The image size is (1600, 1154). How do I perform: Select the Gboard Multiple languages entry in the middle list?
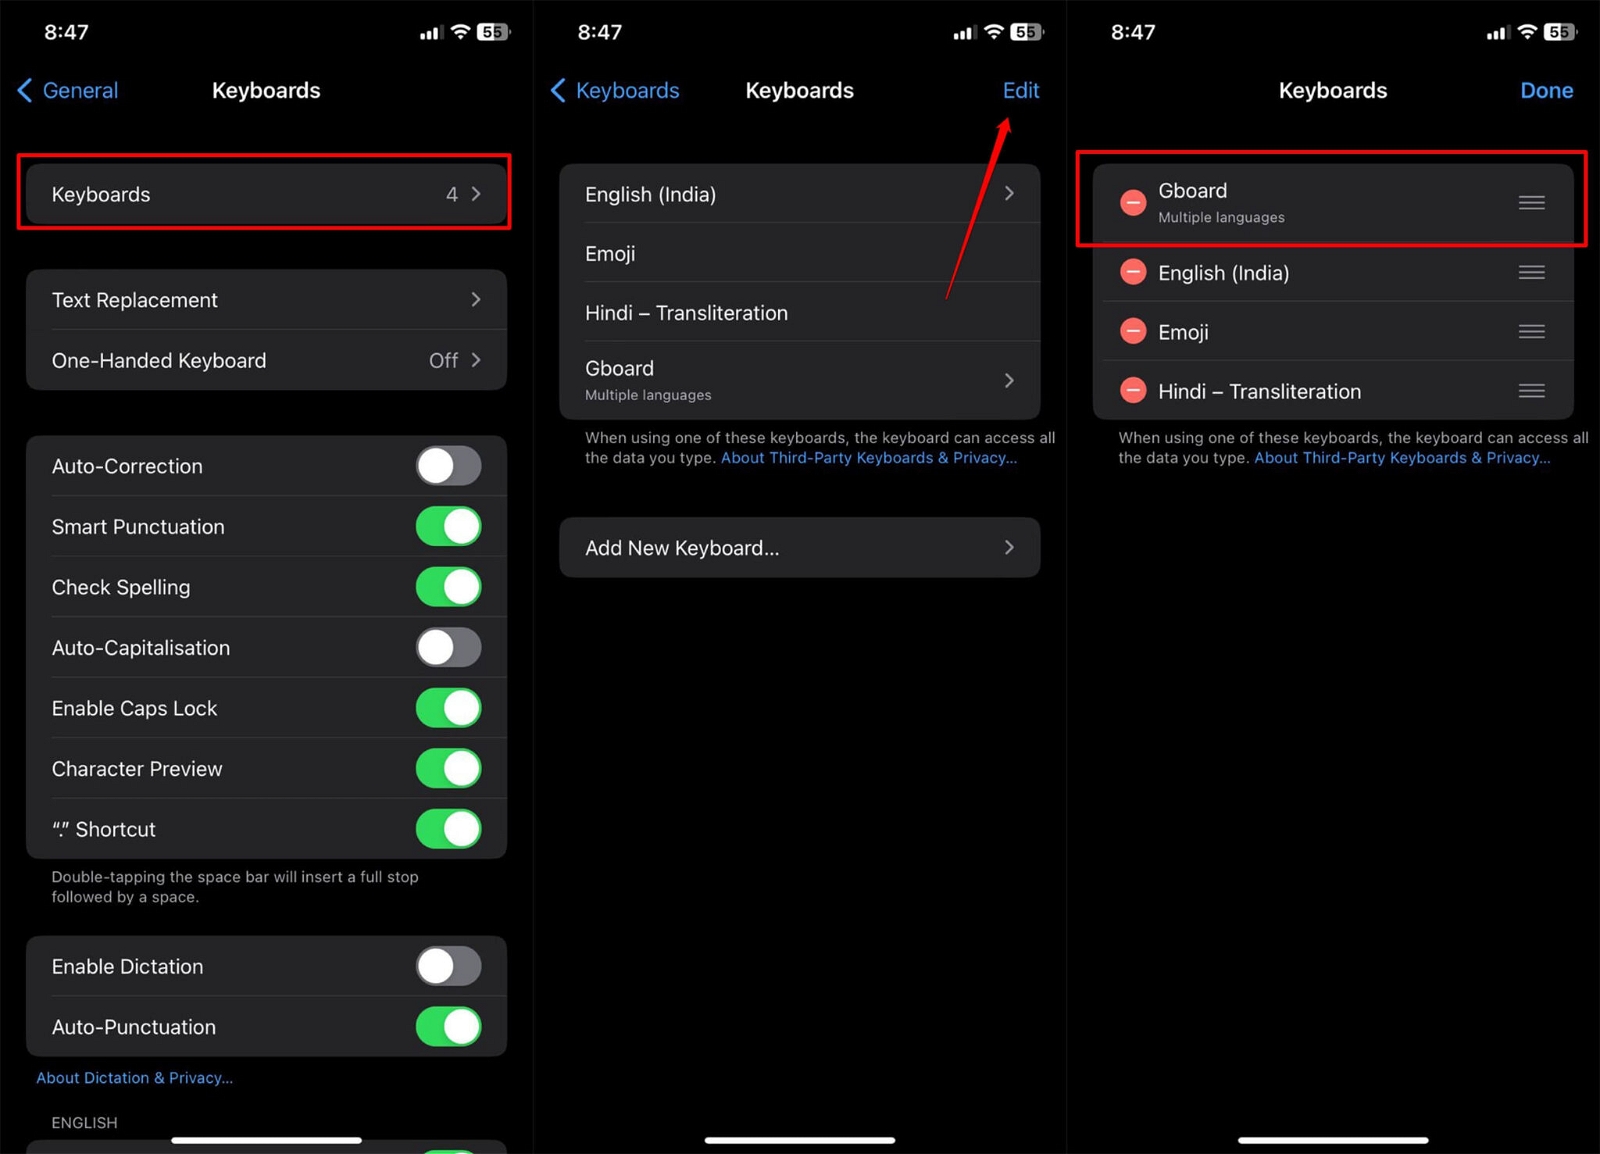[799, 380]
